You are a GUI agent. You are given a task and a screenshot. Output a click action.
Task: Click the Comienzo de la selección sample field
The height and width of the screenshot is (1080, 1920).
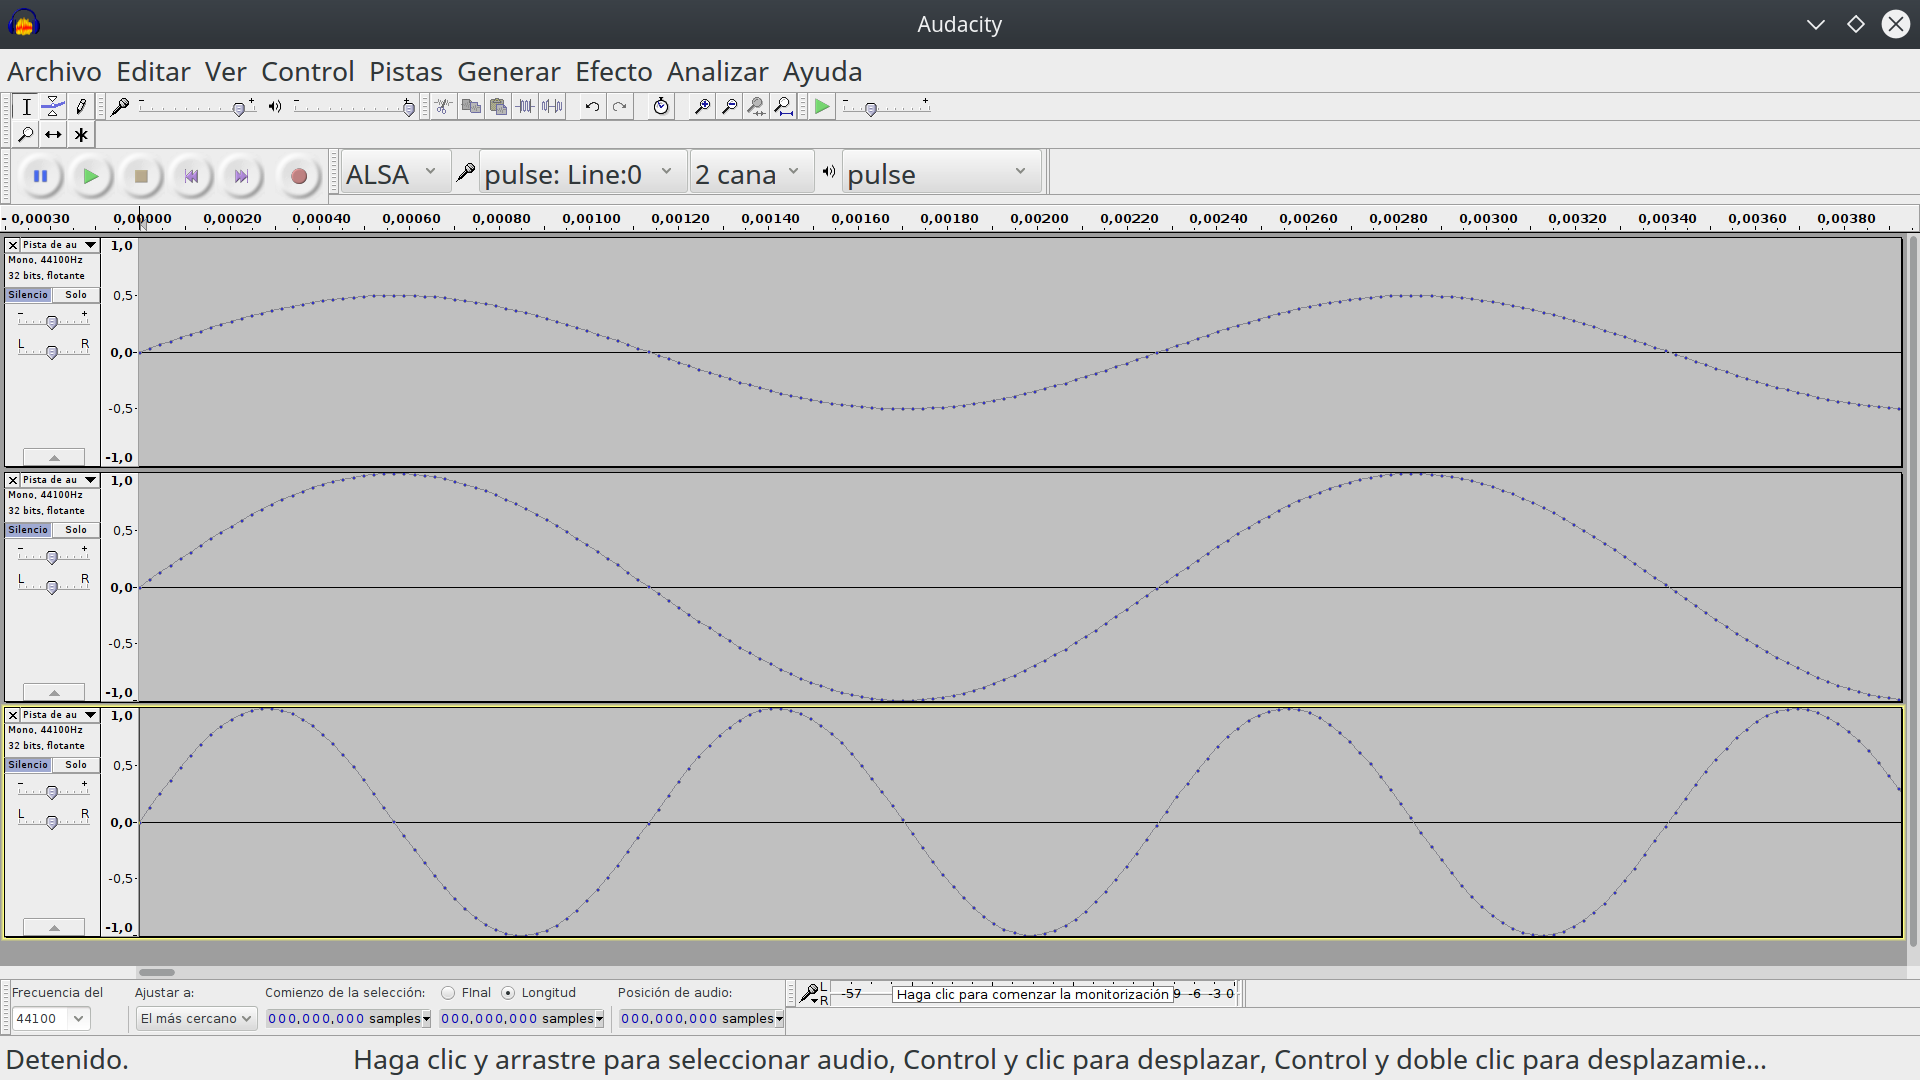348,1018
